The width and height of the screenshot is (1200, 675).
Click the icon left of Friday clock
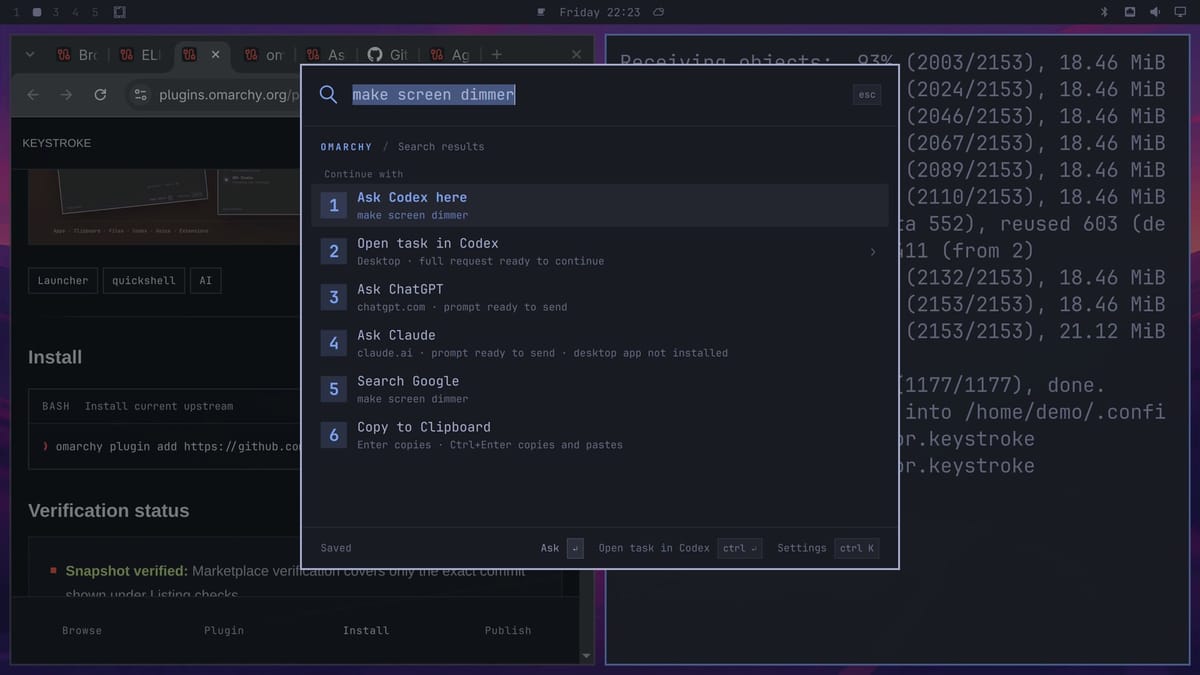coord(541,12)
